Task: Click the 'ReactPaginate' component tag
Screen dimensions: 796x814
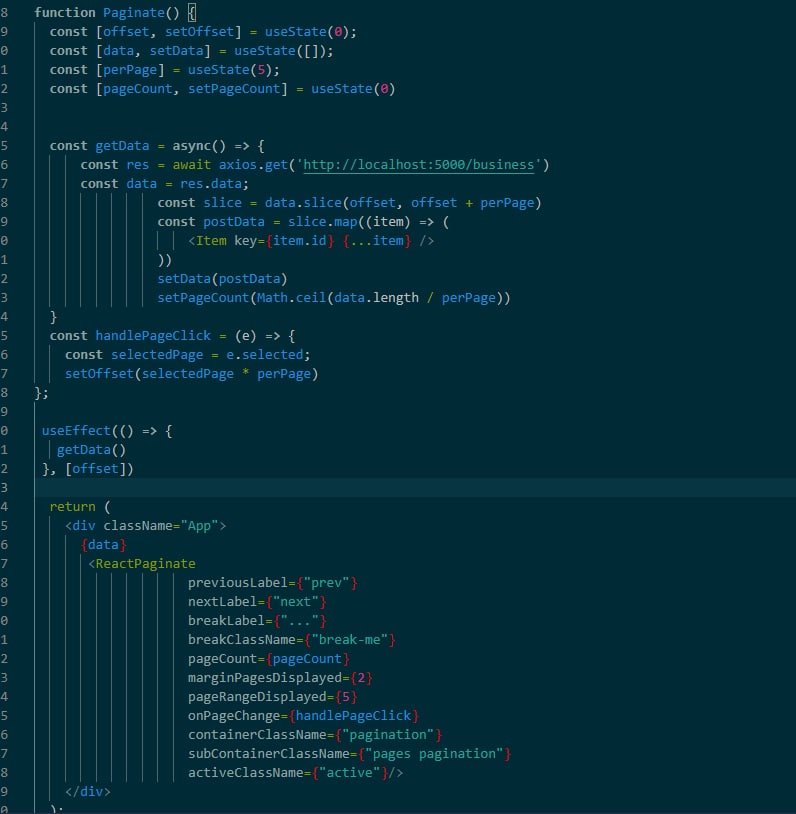Action: click(145, 564)
